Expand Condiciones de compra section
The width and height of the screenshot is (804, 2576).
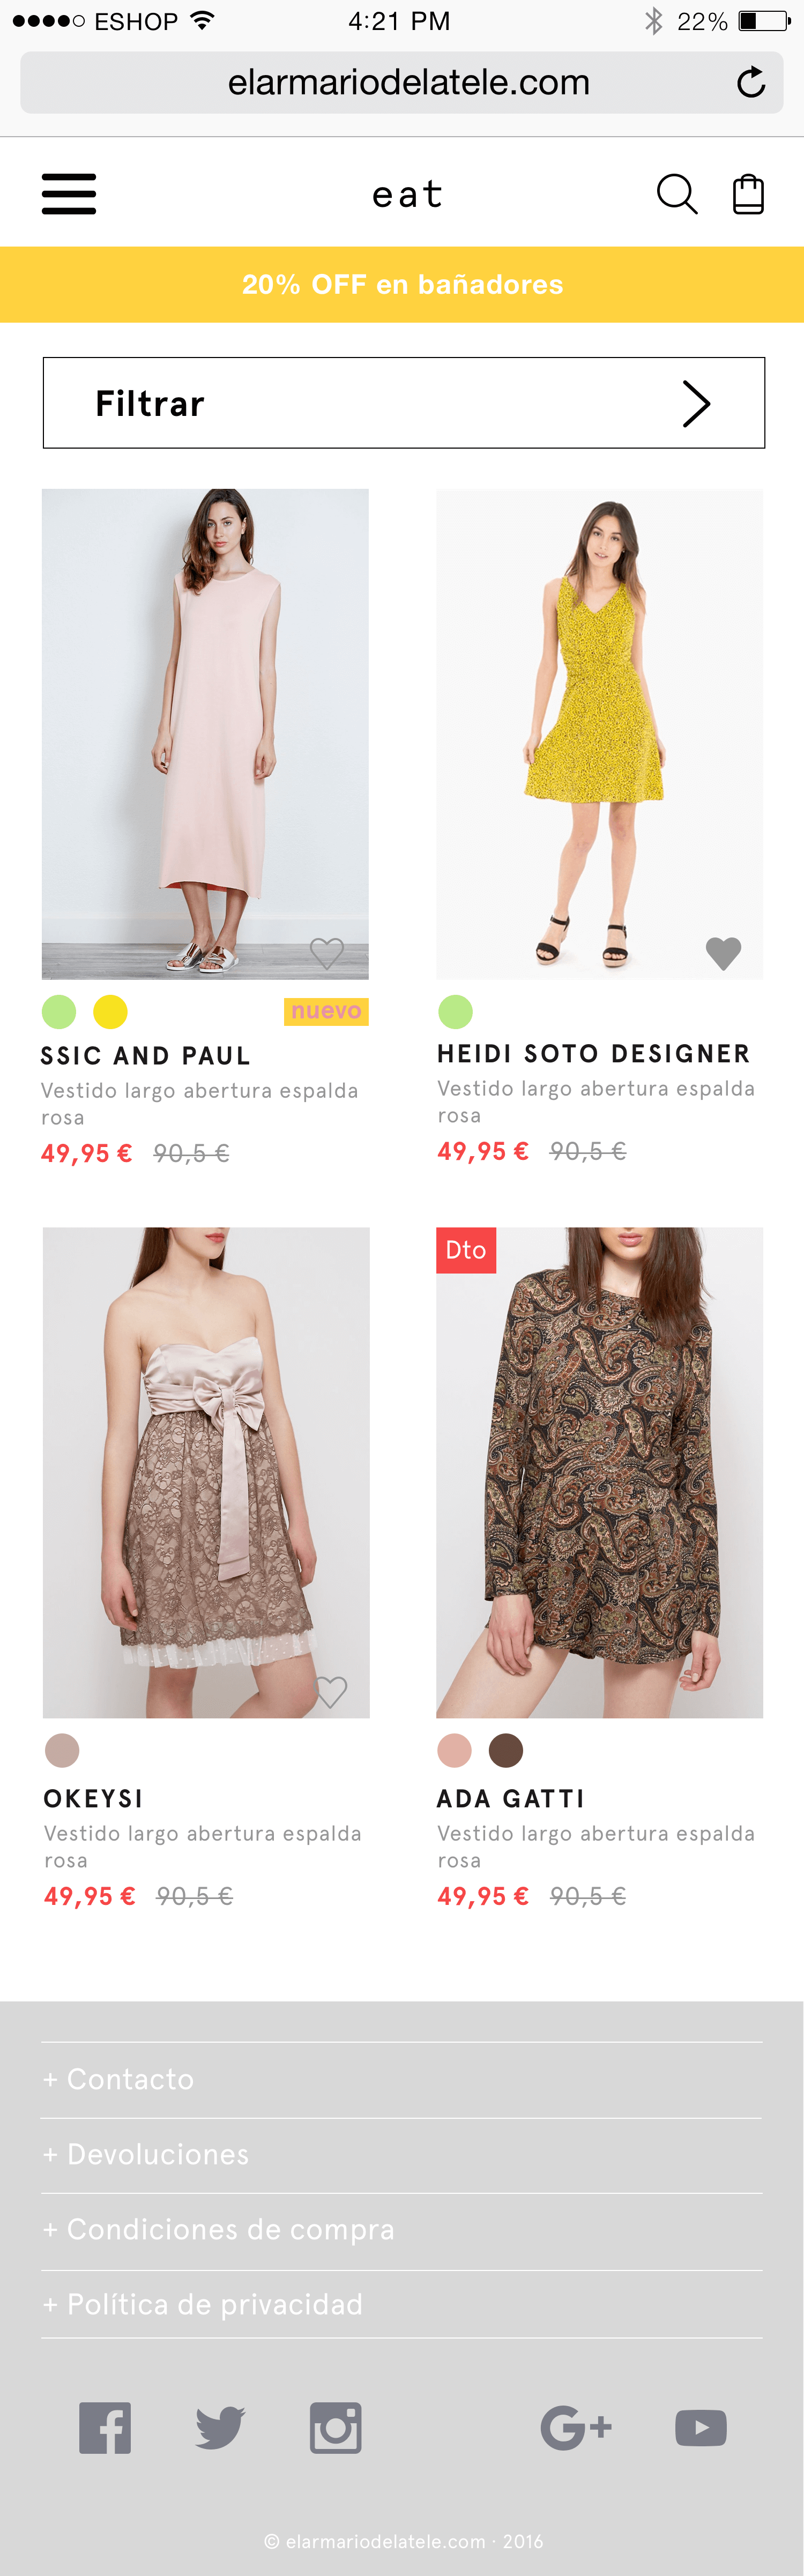[402, 2230]
